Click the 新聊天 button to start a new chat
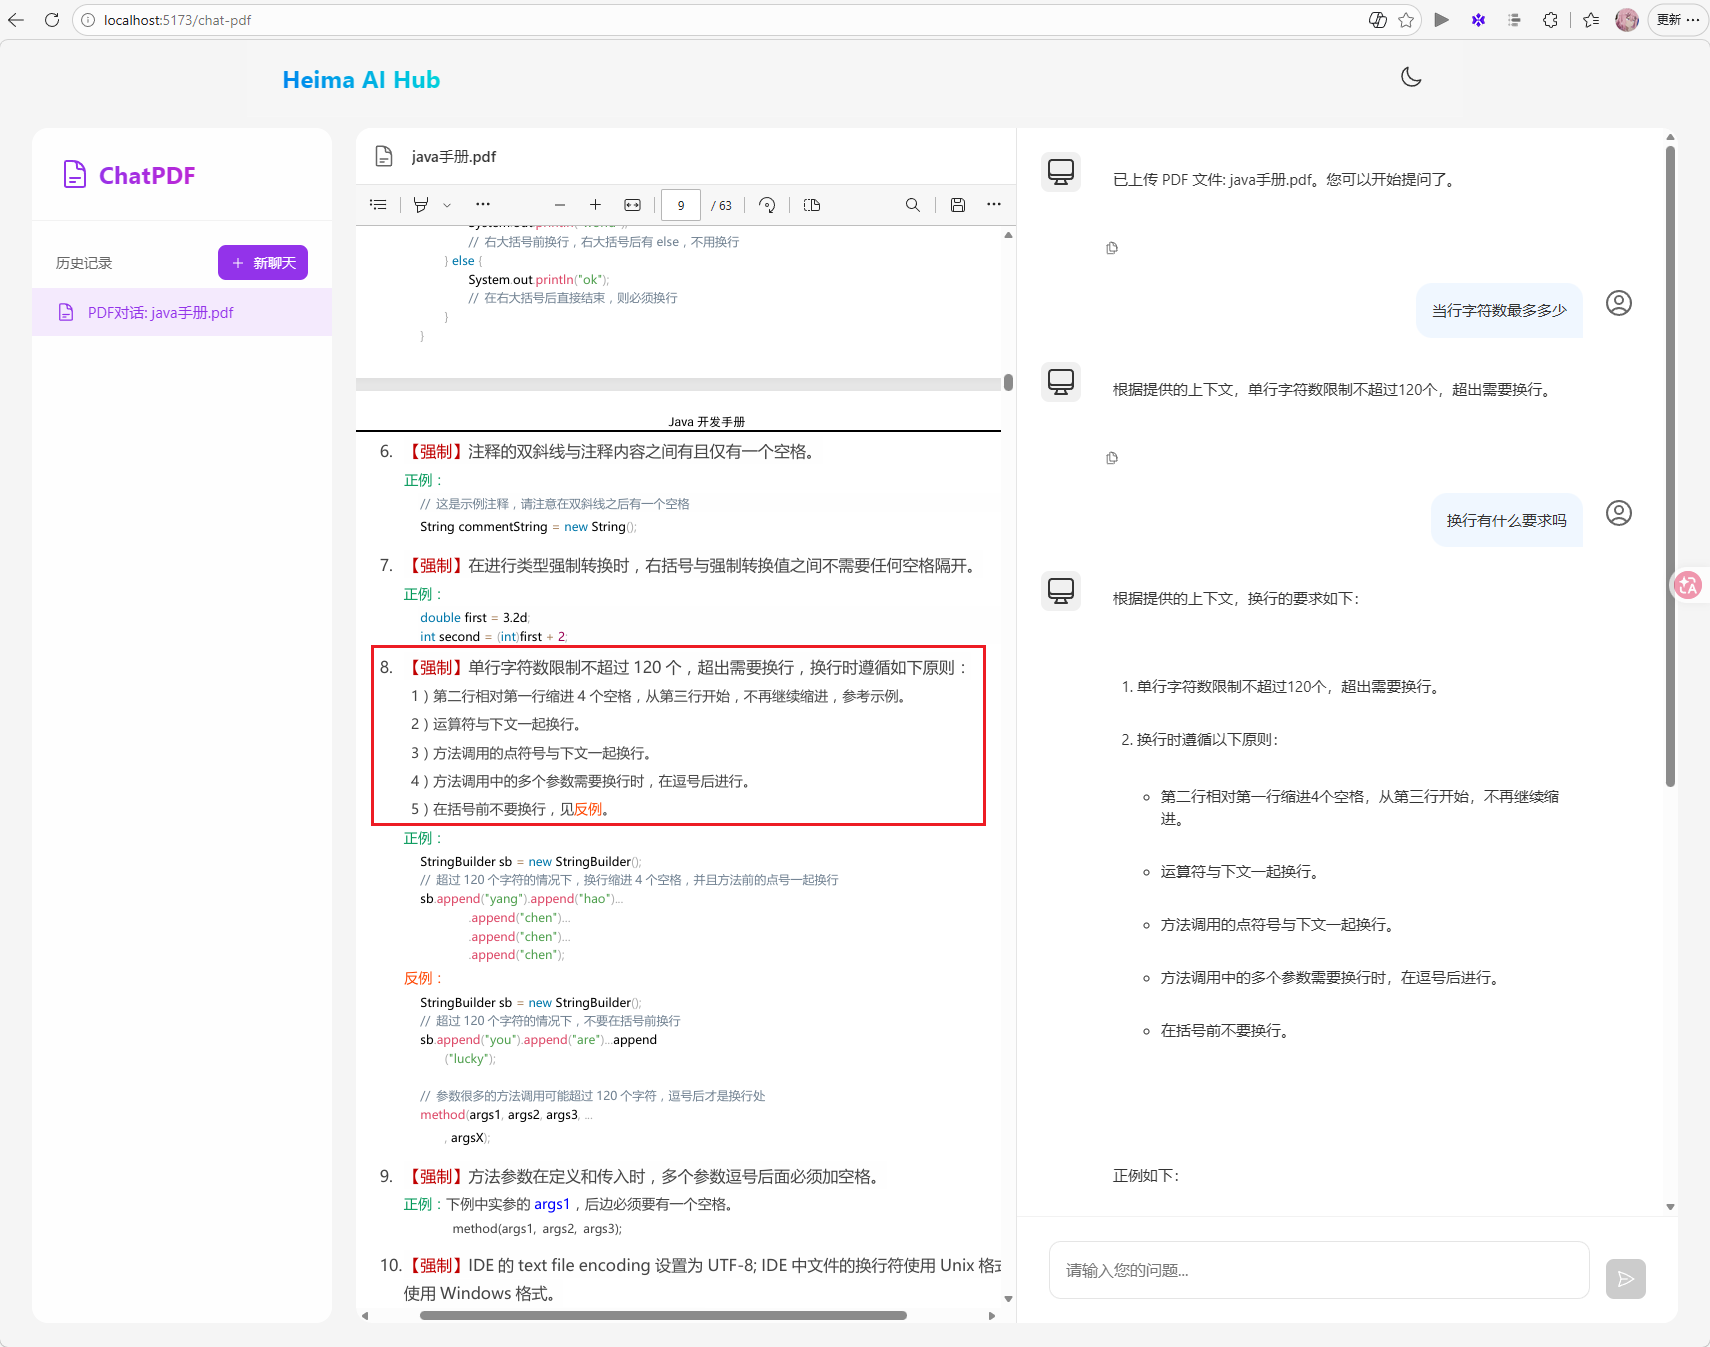This screenshot has width=1710, height=1347. (263, 263)
